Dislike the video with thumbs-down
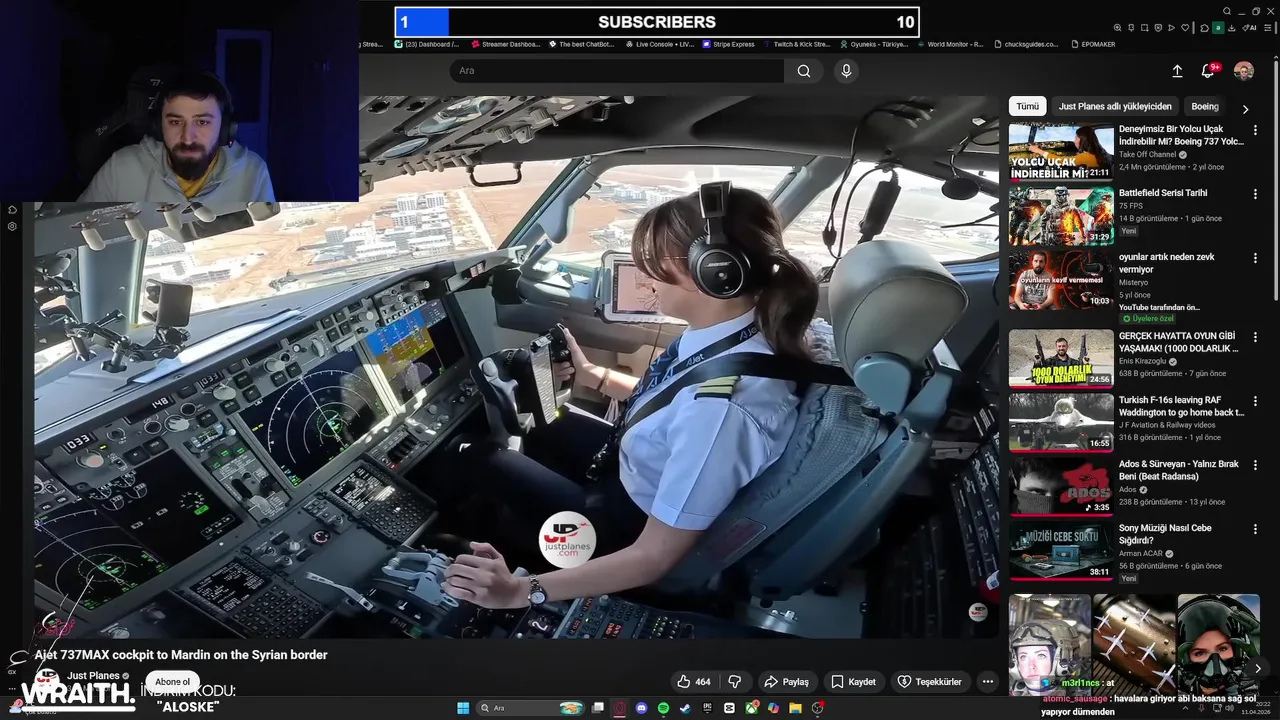The width and height of the screenshot is (1280, 720). pyautogui.click(x=734, y=682)
